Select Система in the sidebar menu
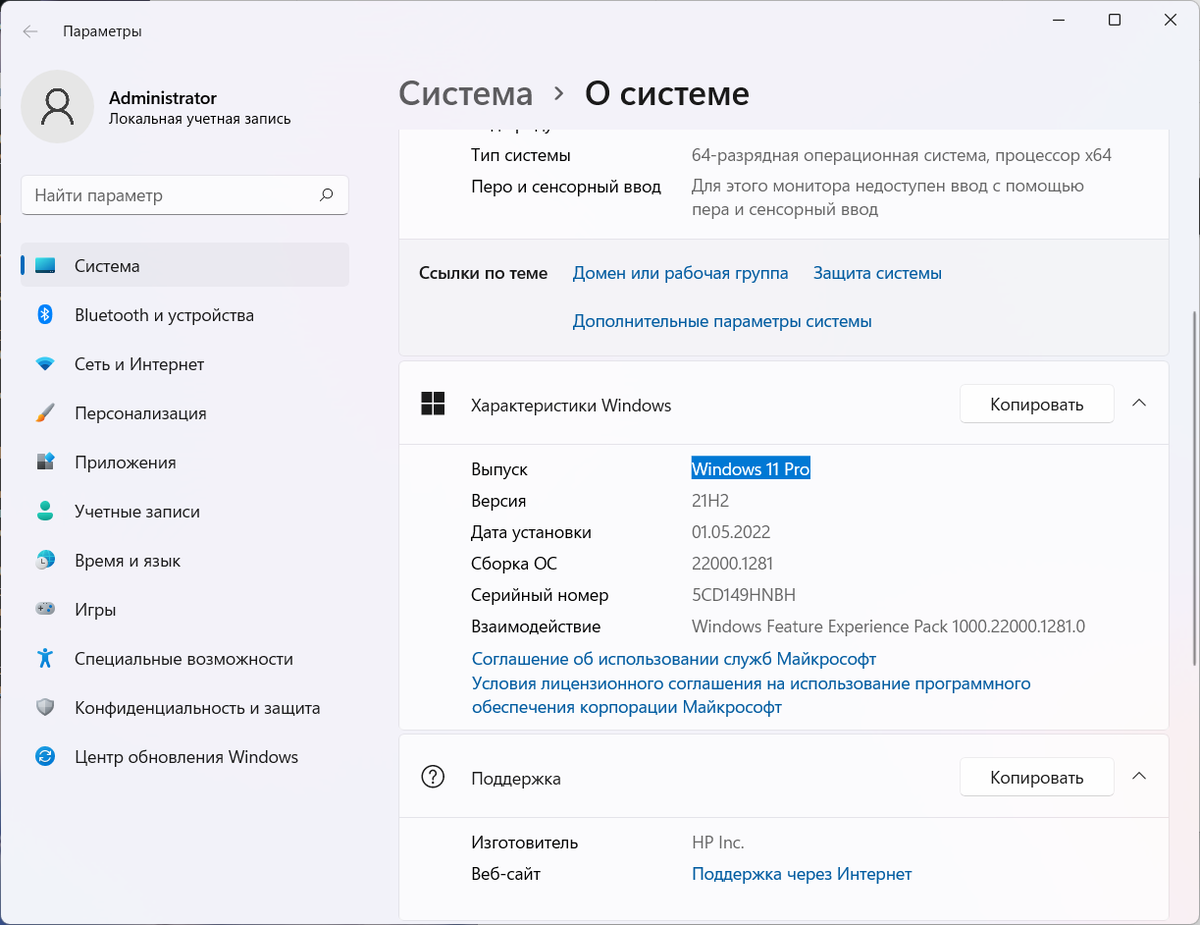 [x=107, y=265]
